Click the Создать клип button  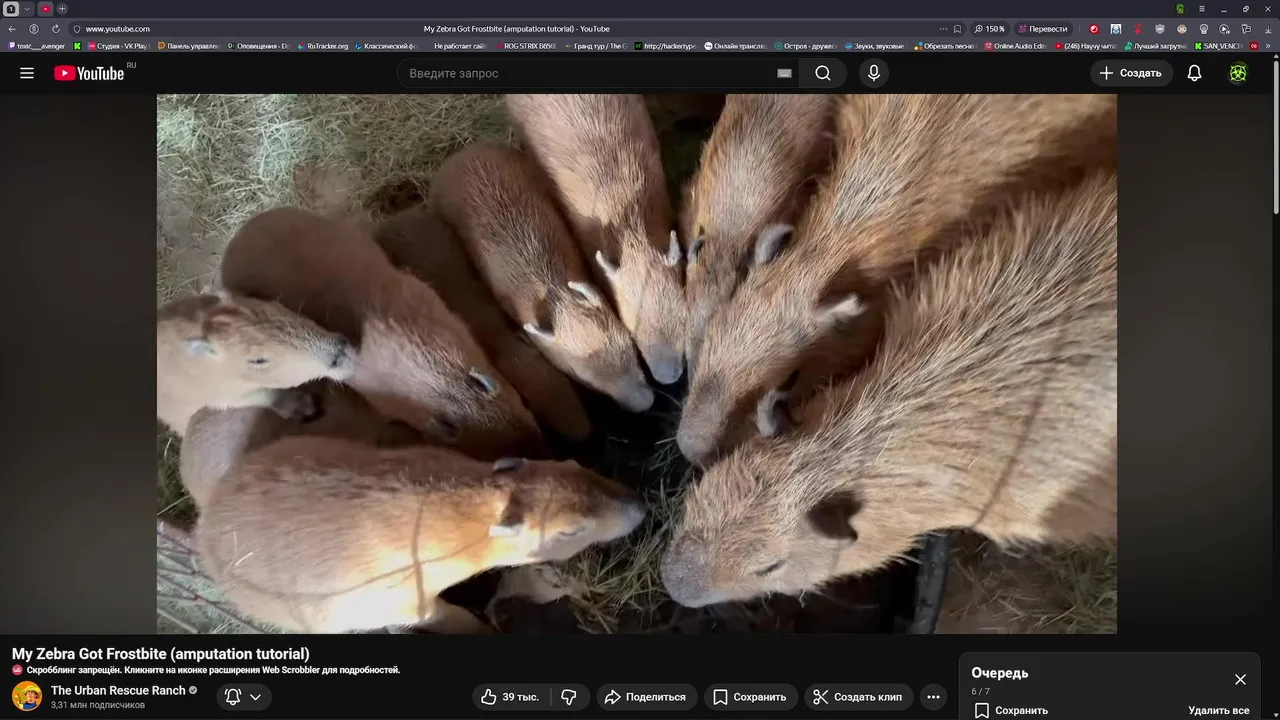click(x=857, y=697)
